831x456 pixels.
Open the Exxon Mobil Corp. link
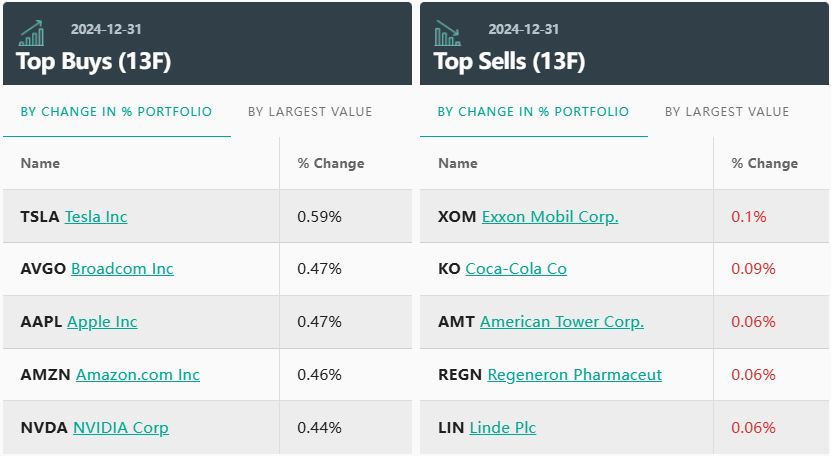coord(550,216)
